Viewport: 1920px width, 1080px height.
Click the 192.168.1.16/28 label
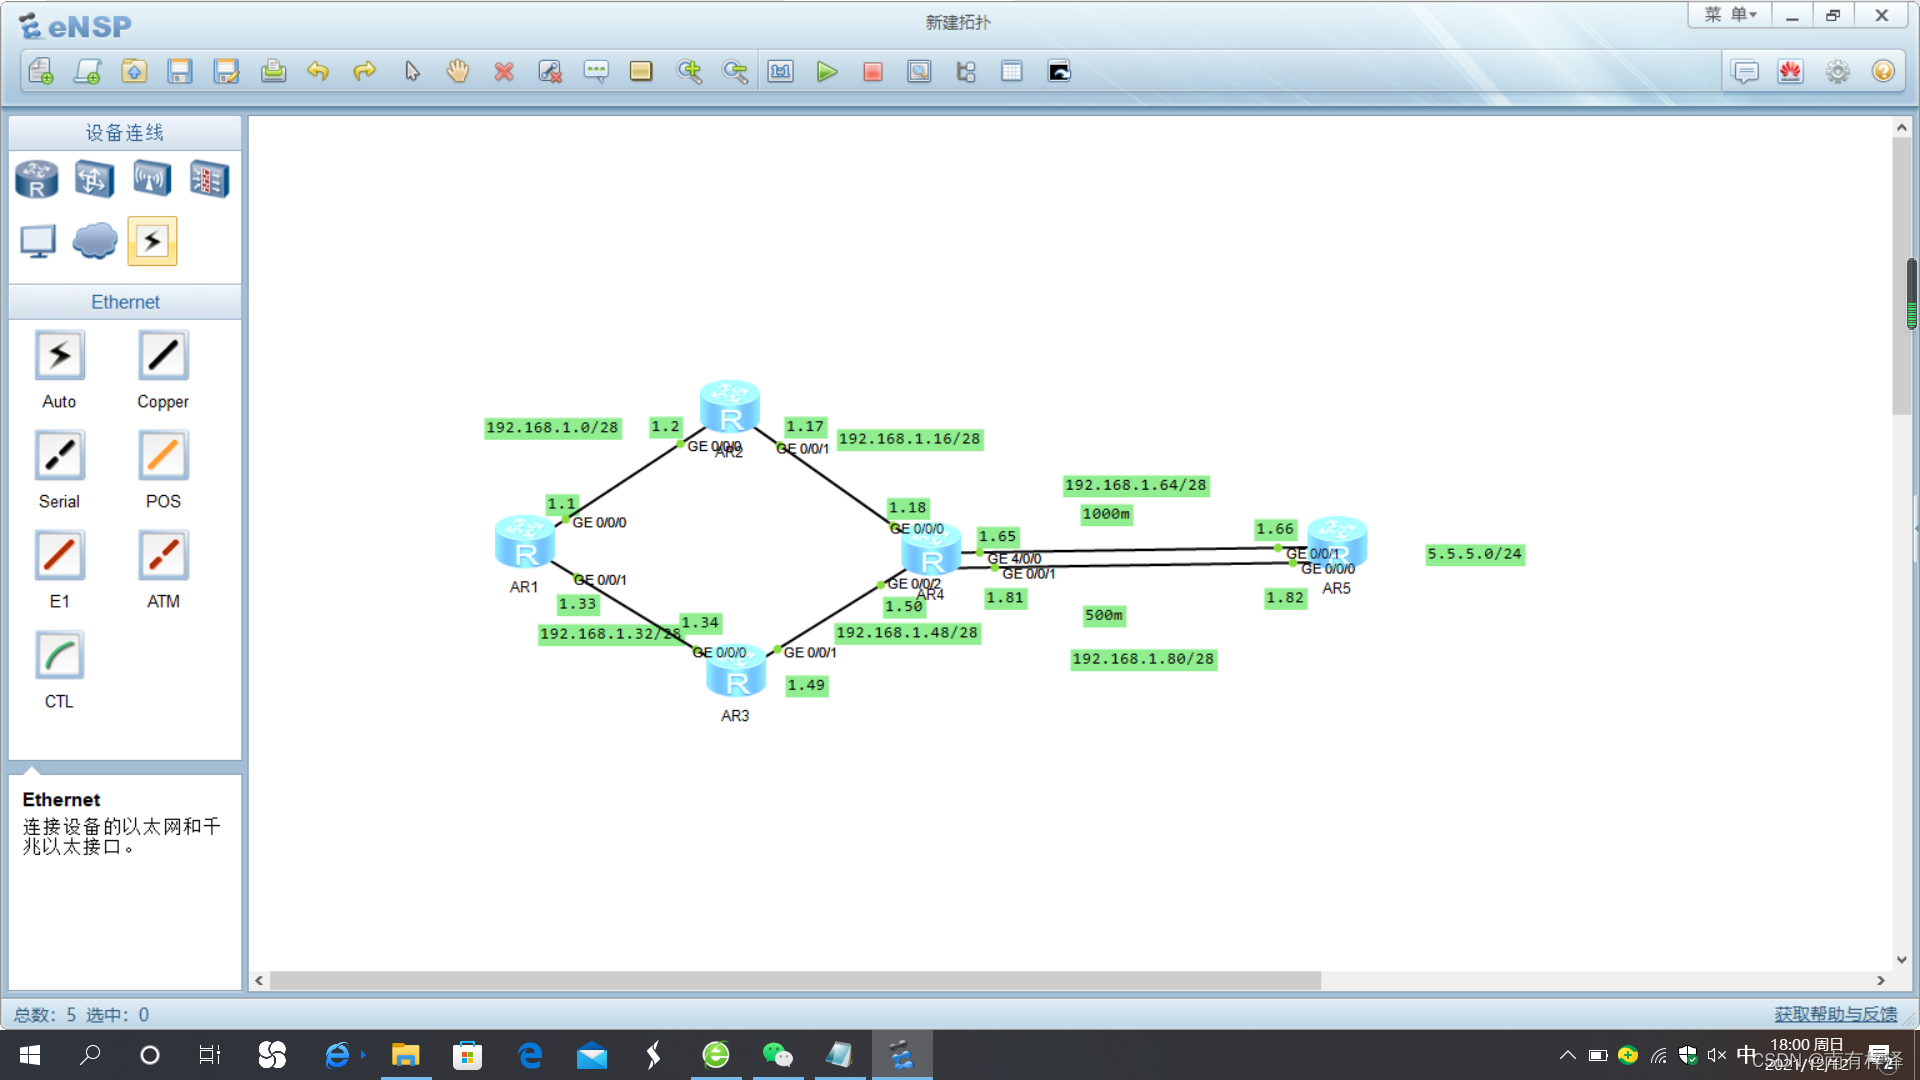pos(910,439)
